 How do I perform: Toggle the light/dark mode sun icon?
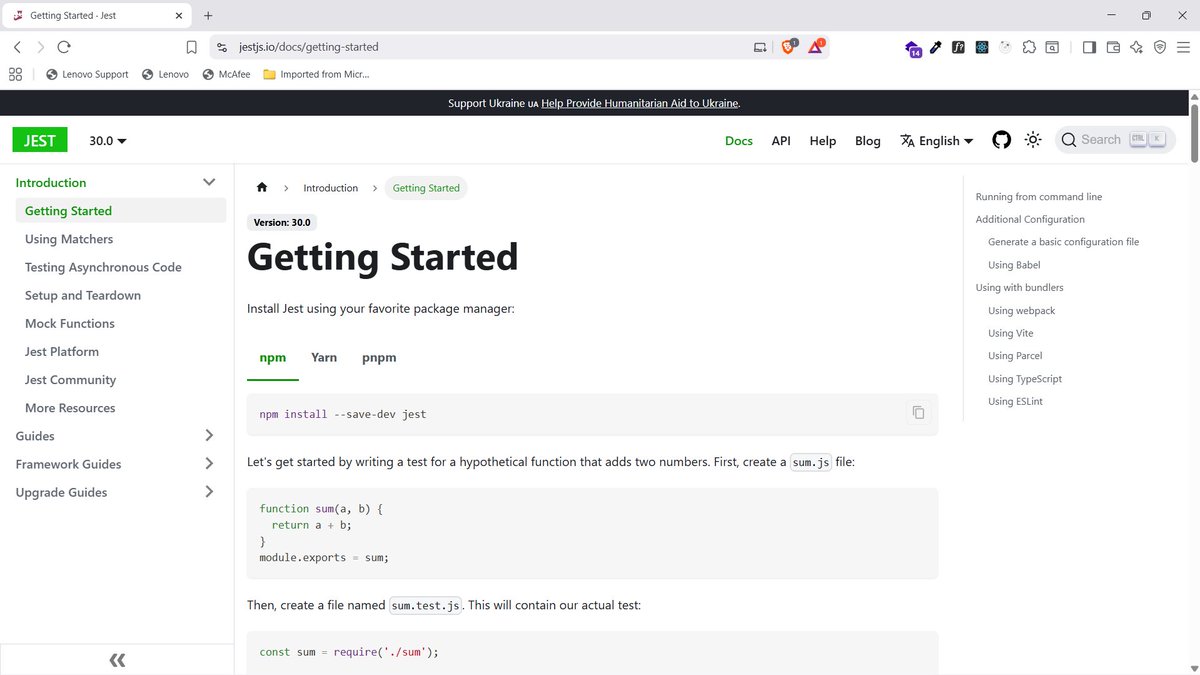click(x=1033, y=140)
